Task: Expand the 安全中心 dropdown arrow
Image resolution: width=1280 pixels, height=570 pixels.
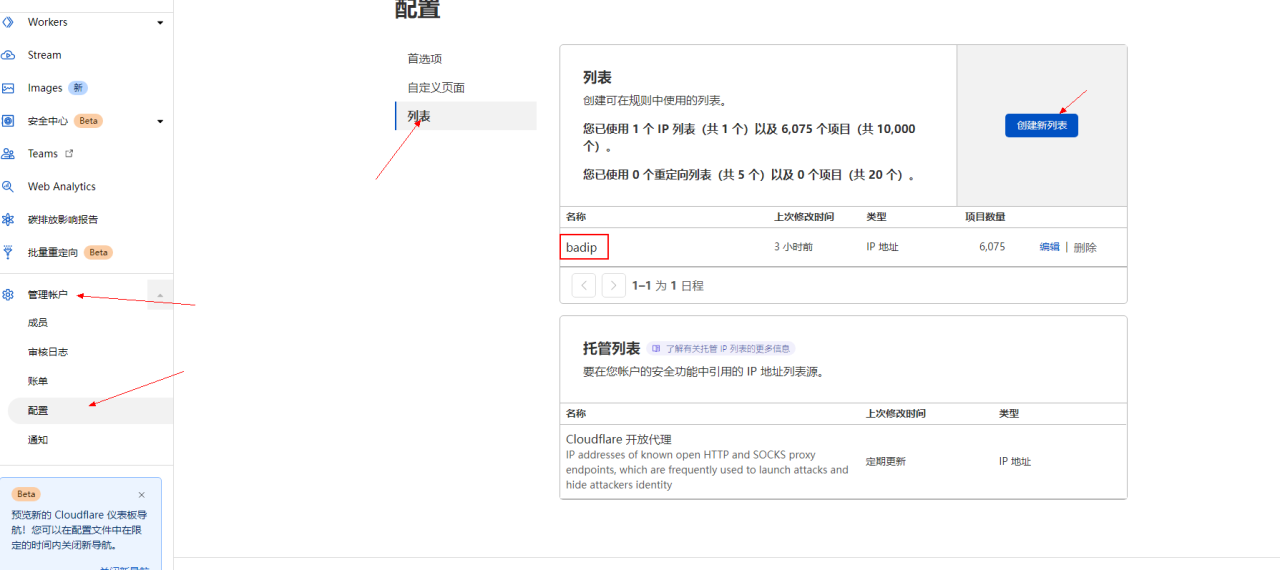Action: pos(160,121)
